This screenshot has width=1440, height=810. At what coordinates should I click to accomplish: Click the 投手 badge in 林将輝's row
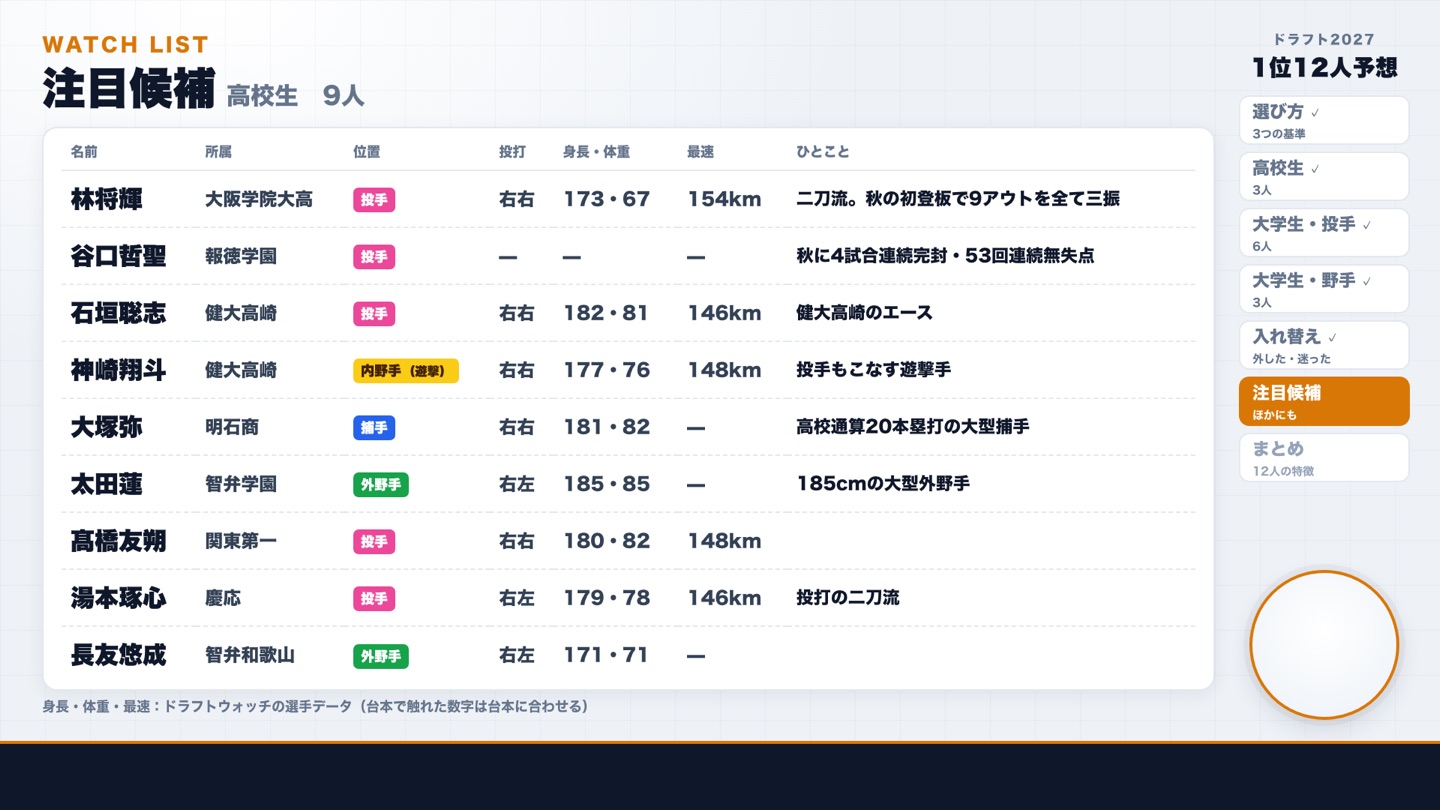pos(374,200)
